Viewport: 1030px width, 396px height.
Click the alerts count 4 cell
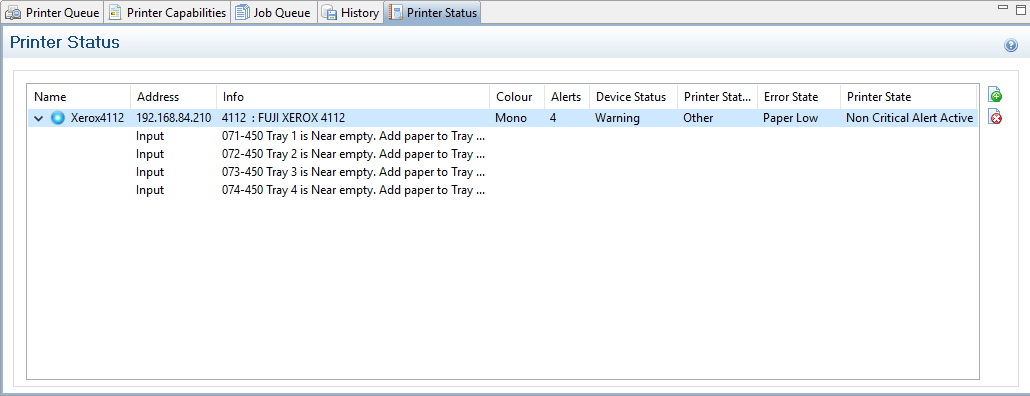tap(554, 118)
